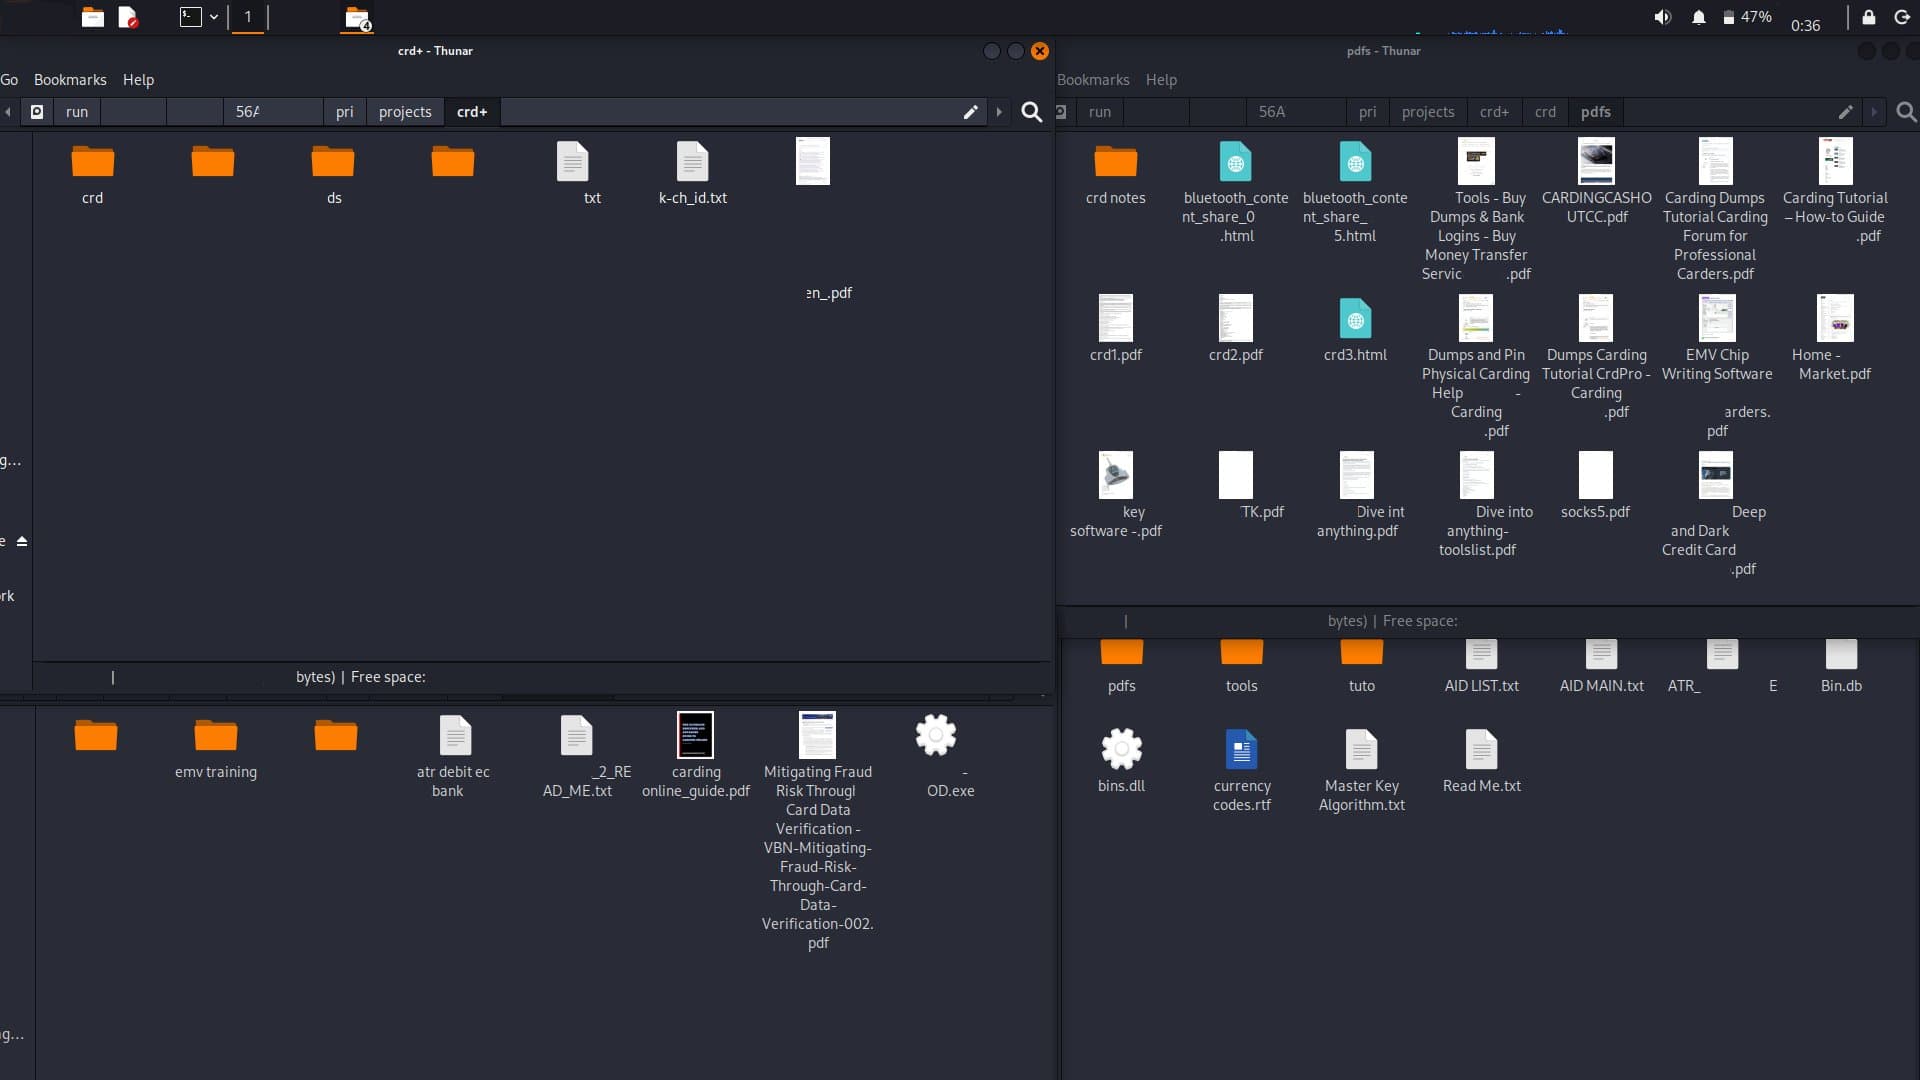Click the root disk icon in crd+ path bar

[x=37, y=112]
